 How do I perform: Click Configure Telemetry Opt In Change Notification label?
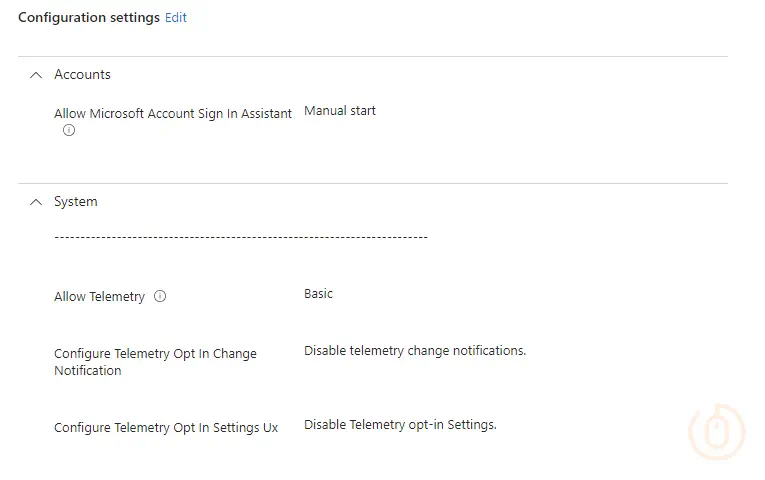pos(155,362)
